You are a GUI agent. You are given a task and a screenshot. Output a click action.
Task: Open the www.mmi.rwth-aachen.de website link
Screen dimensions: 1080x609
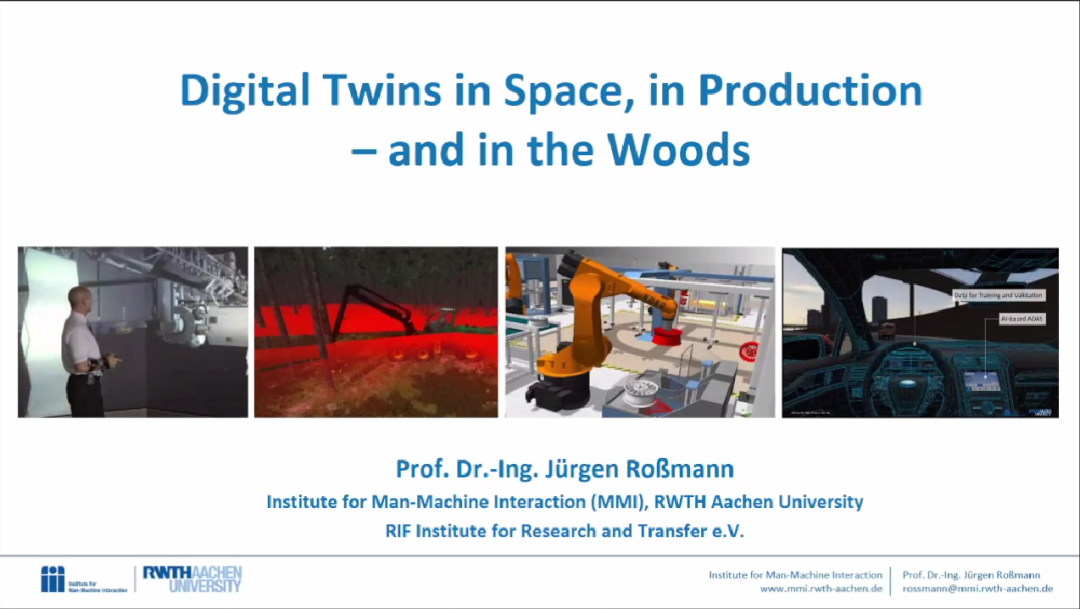point(820,589)
